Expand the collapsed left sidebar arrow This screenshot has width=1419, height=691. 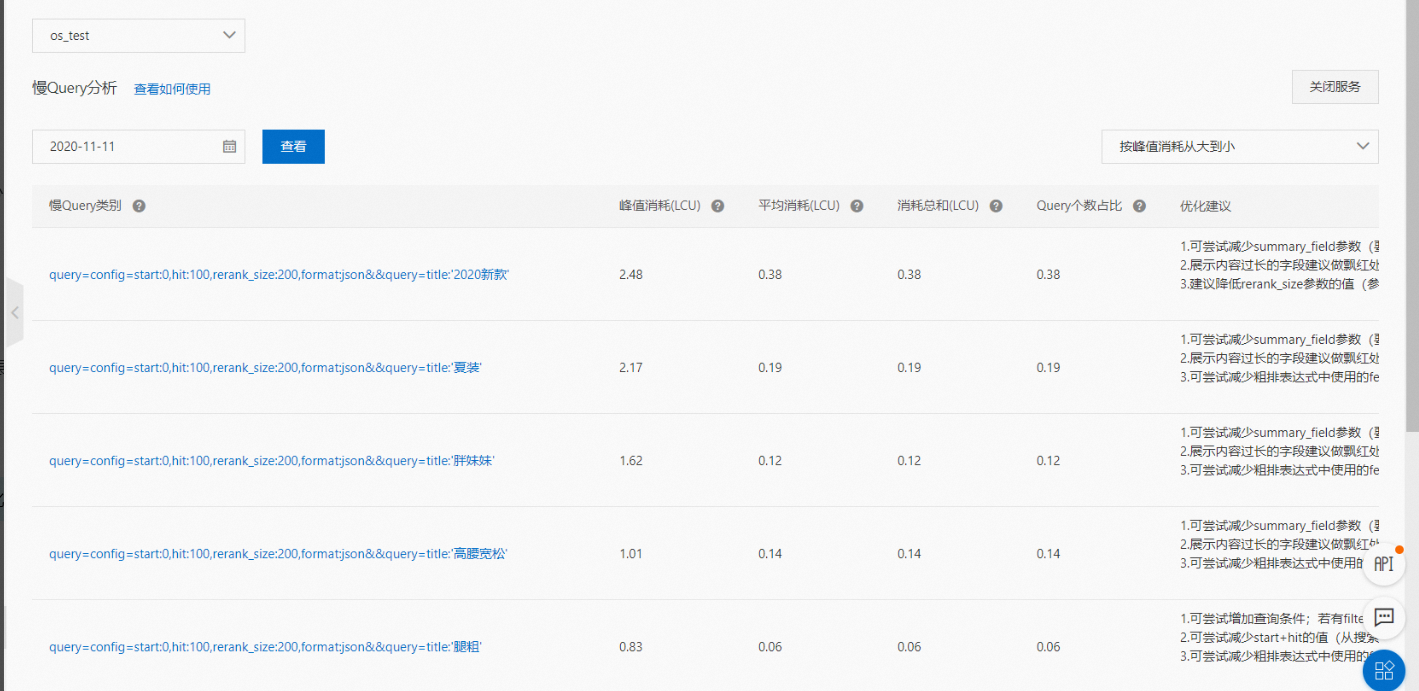15,312
